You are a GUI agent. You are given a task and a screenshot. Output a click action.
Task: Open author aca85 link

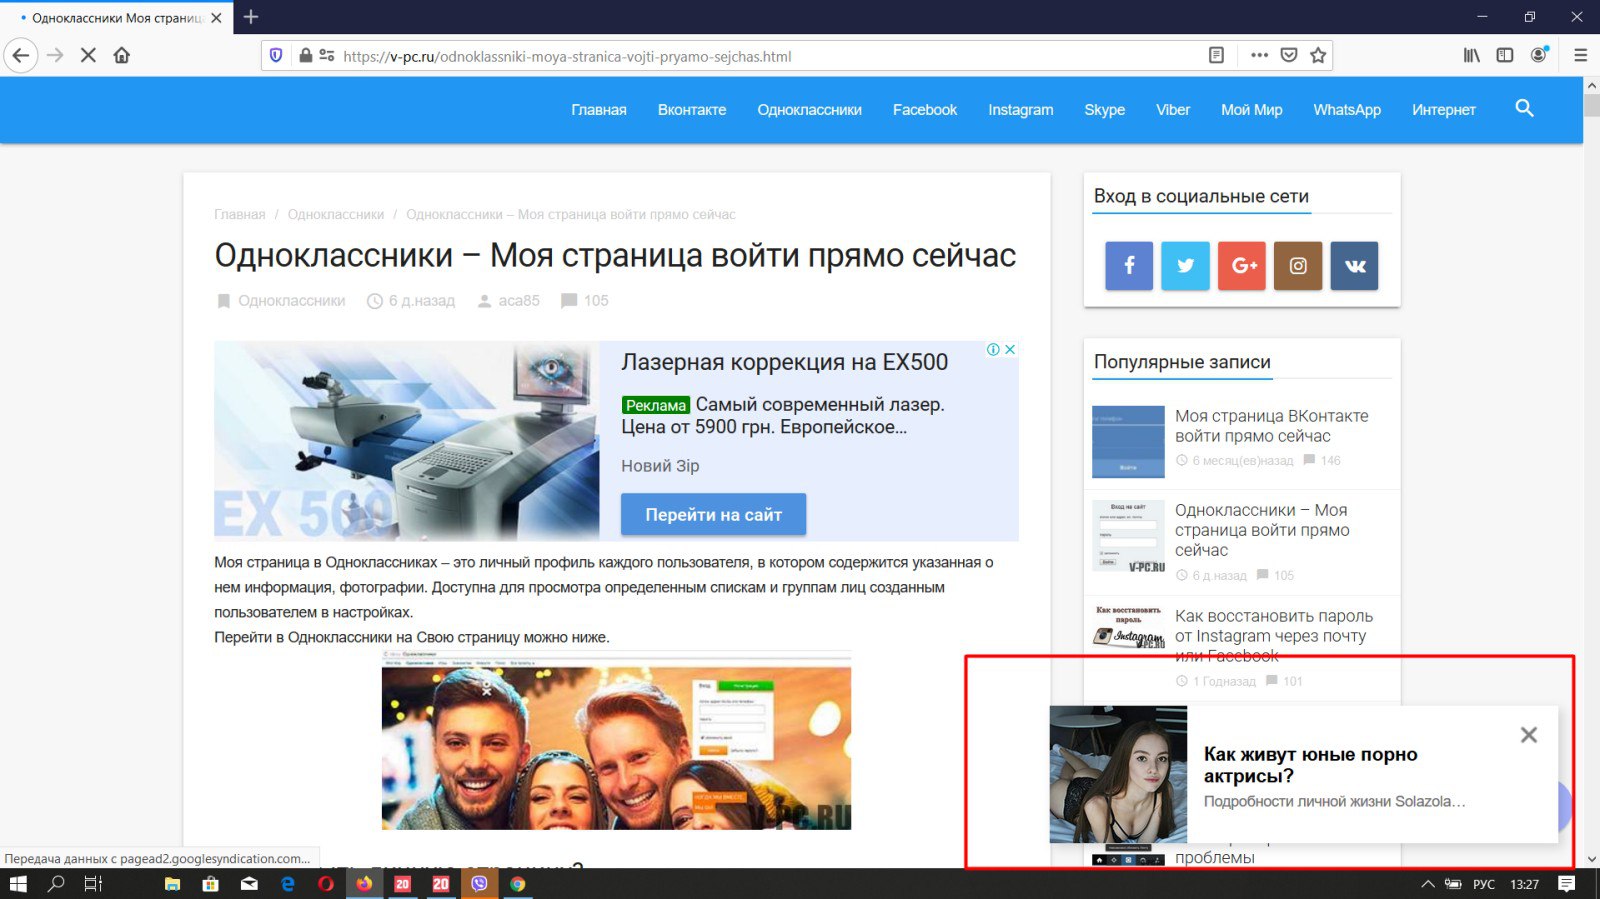(x=519, y=300)
